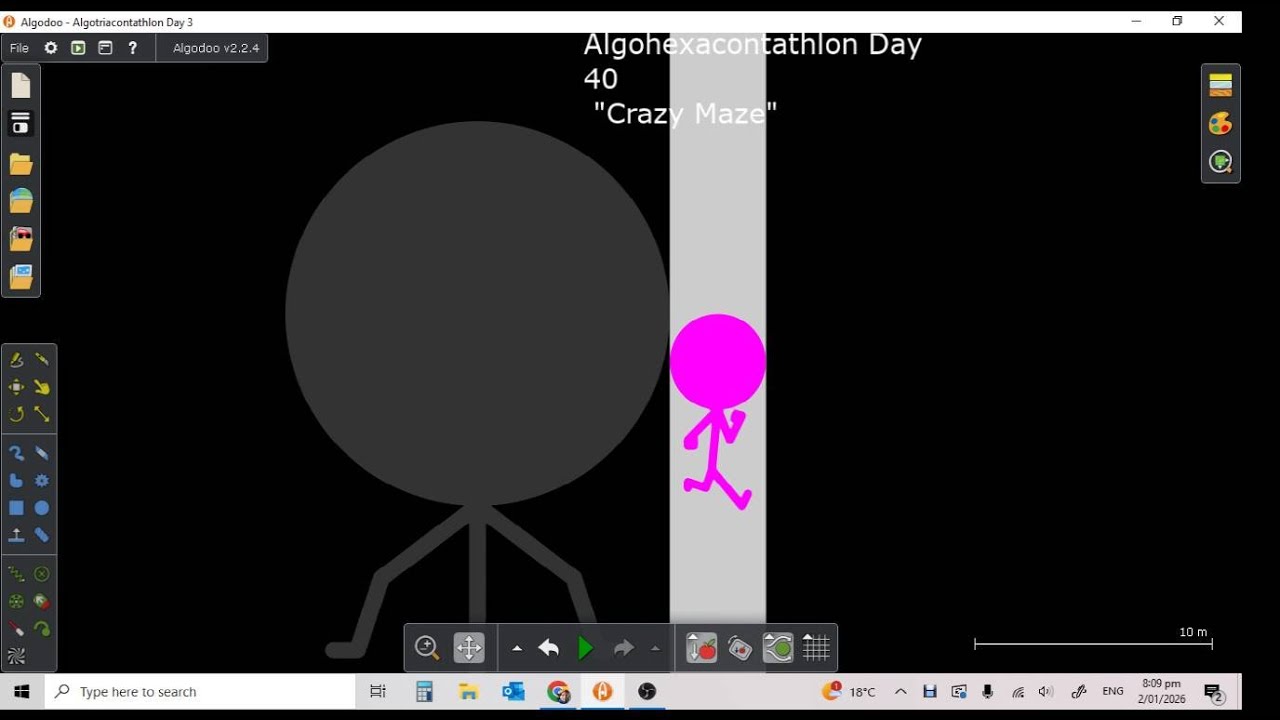Viewport: 1280px width, 720px height.
Task: Open Calculator from the taskbar
Action: [x=424, y=691]
